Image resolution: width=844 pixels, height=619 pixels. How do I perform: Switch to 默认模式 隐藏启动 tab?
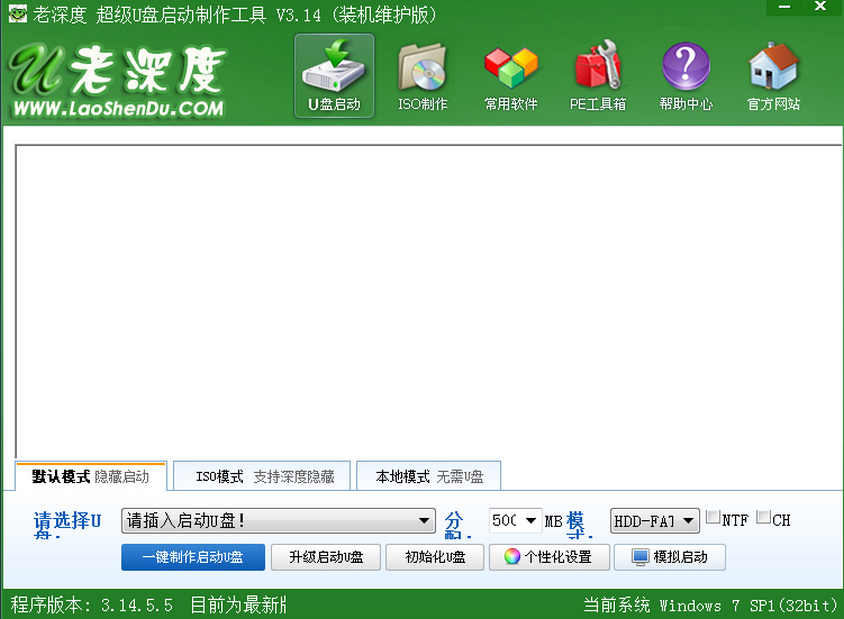click(x=90, y=476)
